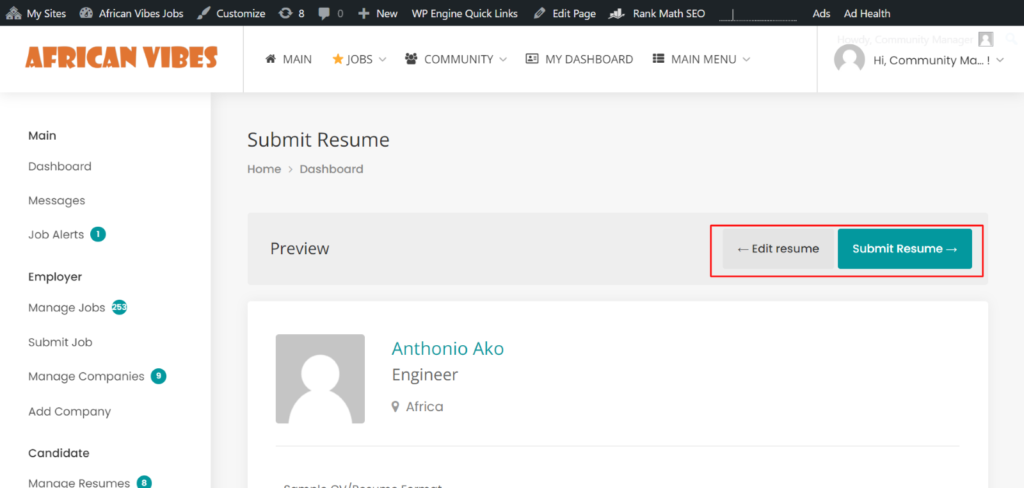Open Manage Jobs sidebar link
The width and height of the screenshot is (1024, 488).
pyautogui.click(x=67, y=308)
